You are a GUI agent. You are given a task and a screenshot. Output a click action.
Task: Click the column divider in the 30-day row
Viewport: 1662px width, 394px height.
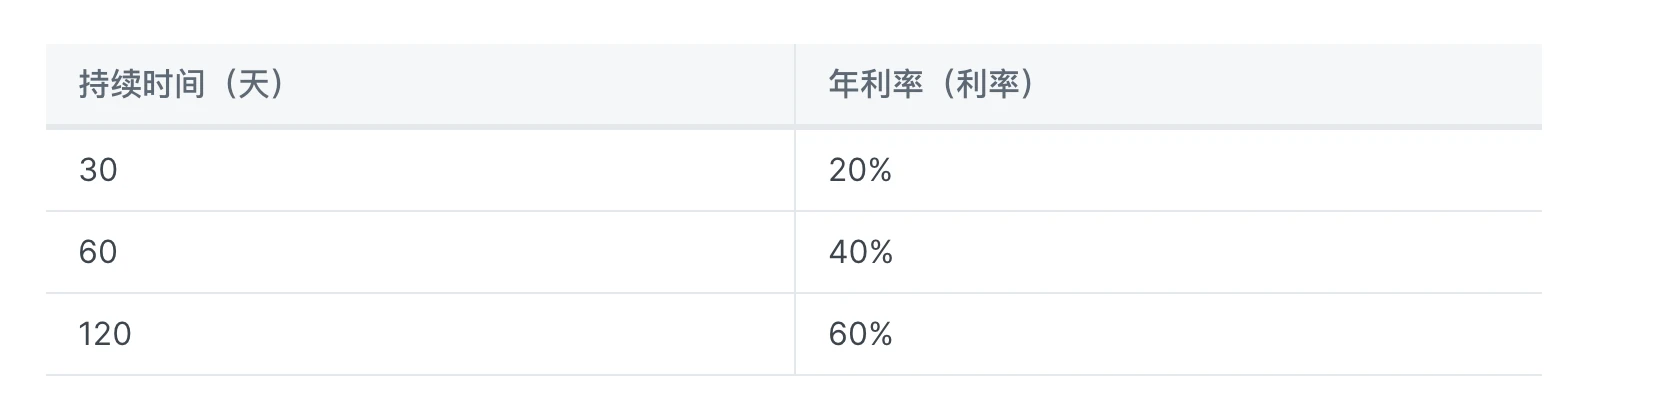point(795,170)
